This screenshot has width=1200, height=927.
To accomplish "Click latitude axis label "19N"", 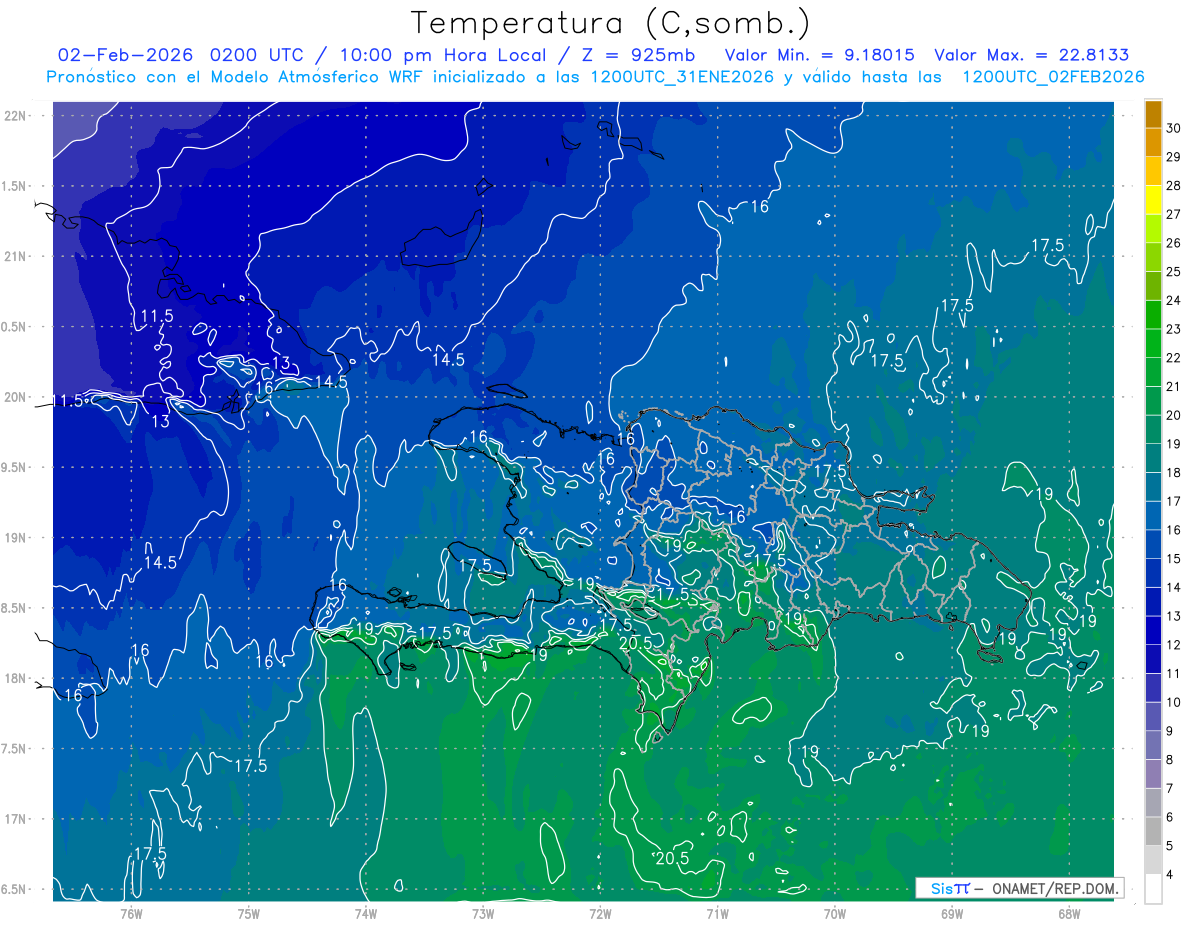I will (x=15, y=538).
